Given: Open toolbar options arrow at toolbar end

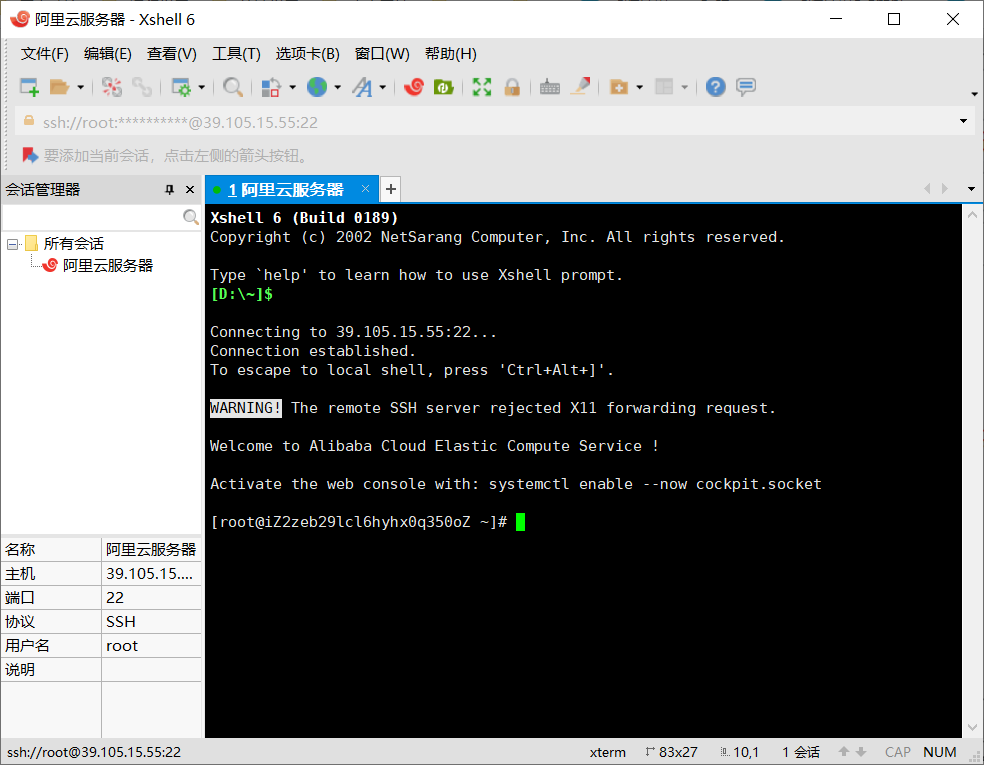Looking at the screenshot, I should [x=974, y=94].
